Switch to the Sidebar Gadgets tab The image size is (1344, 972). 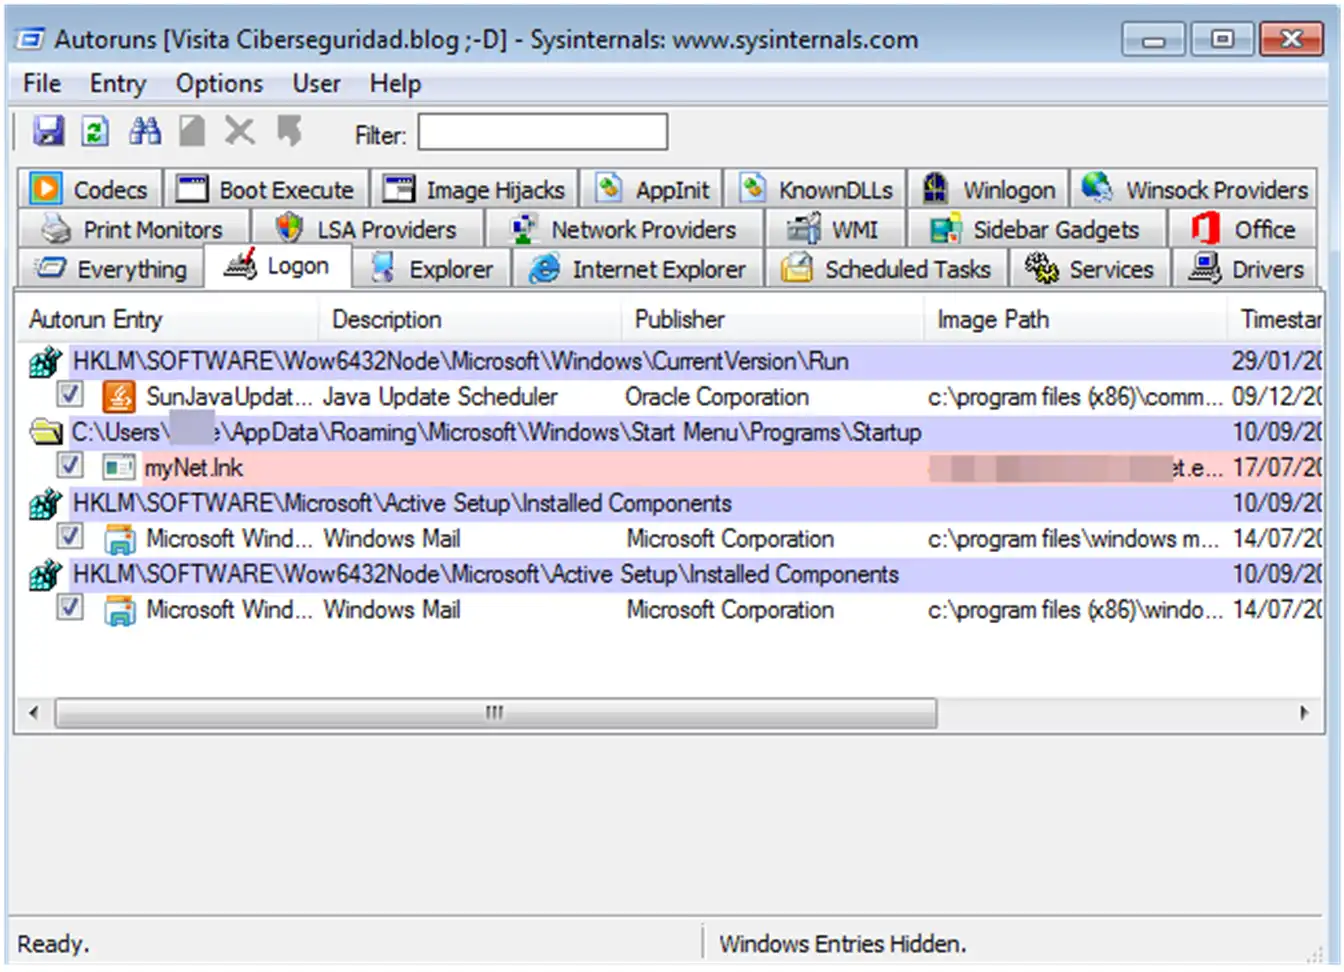point(1036,229)
